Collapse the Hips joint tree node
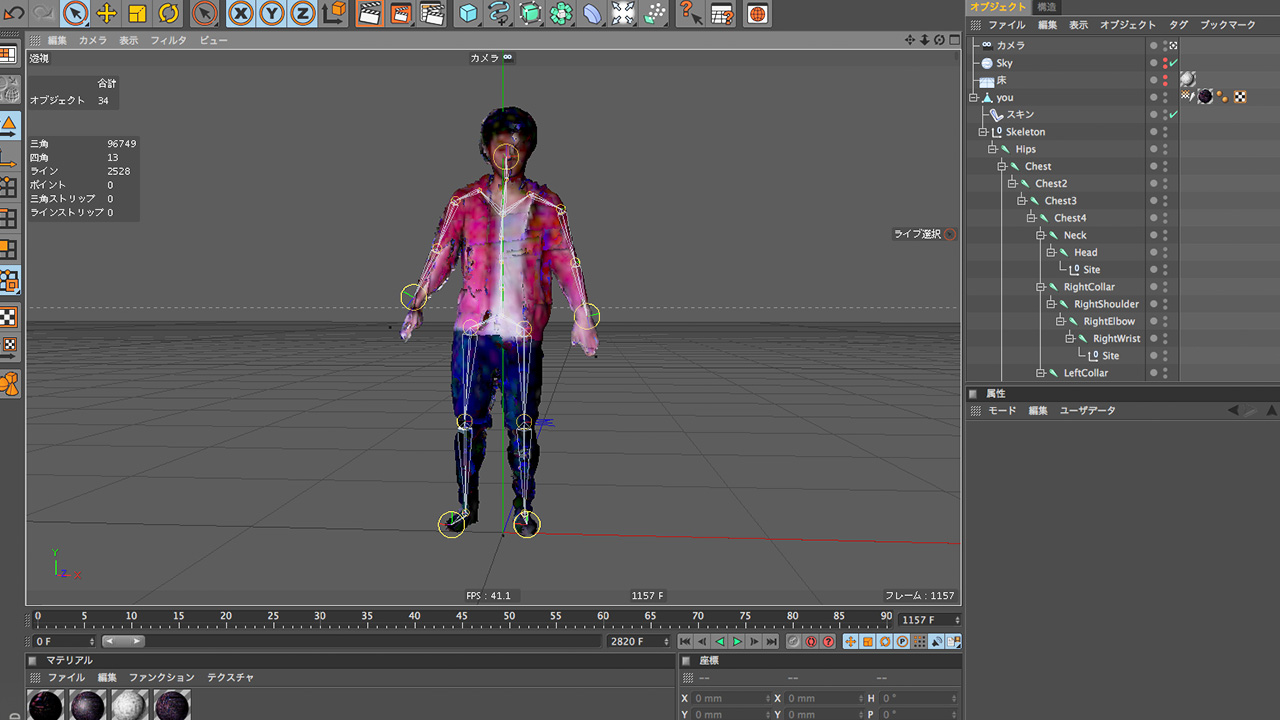 (x=993, y=149)
